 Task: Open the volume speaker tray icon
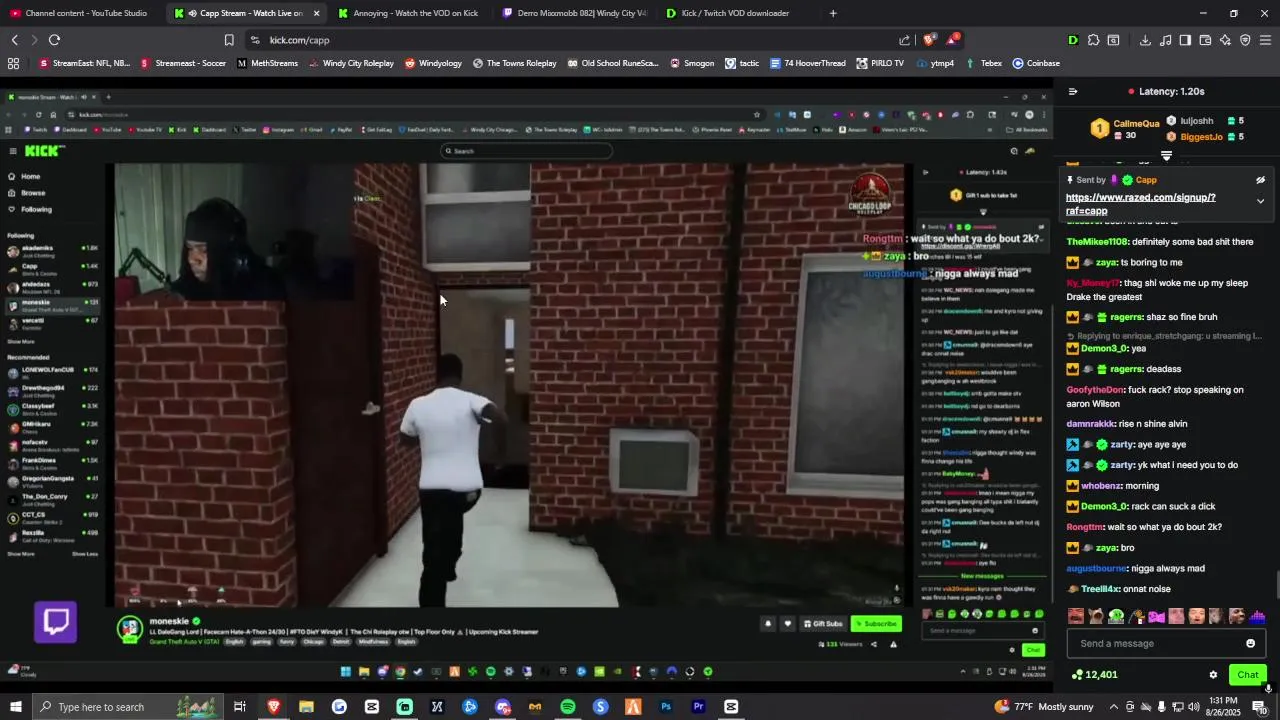(1194, 707)
